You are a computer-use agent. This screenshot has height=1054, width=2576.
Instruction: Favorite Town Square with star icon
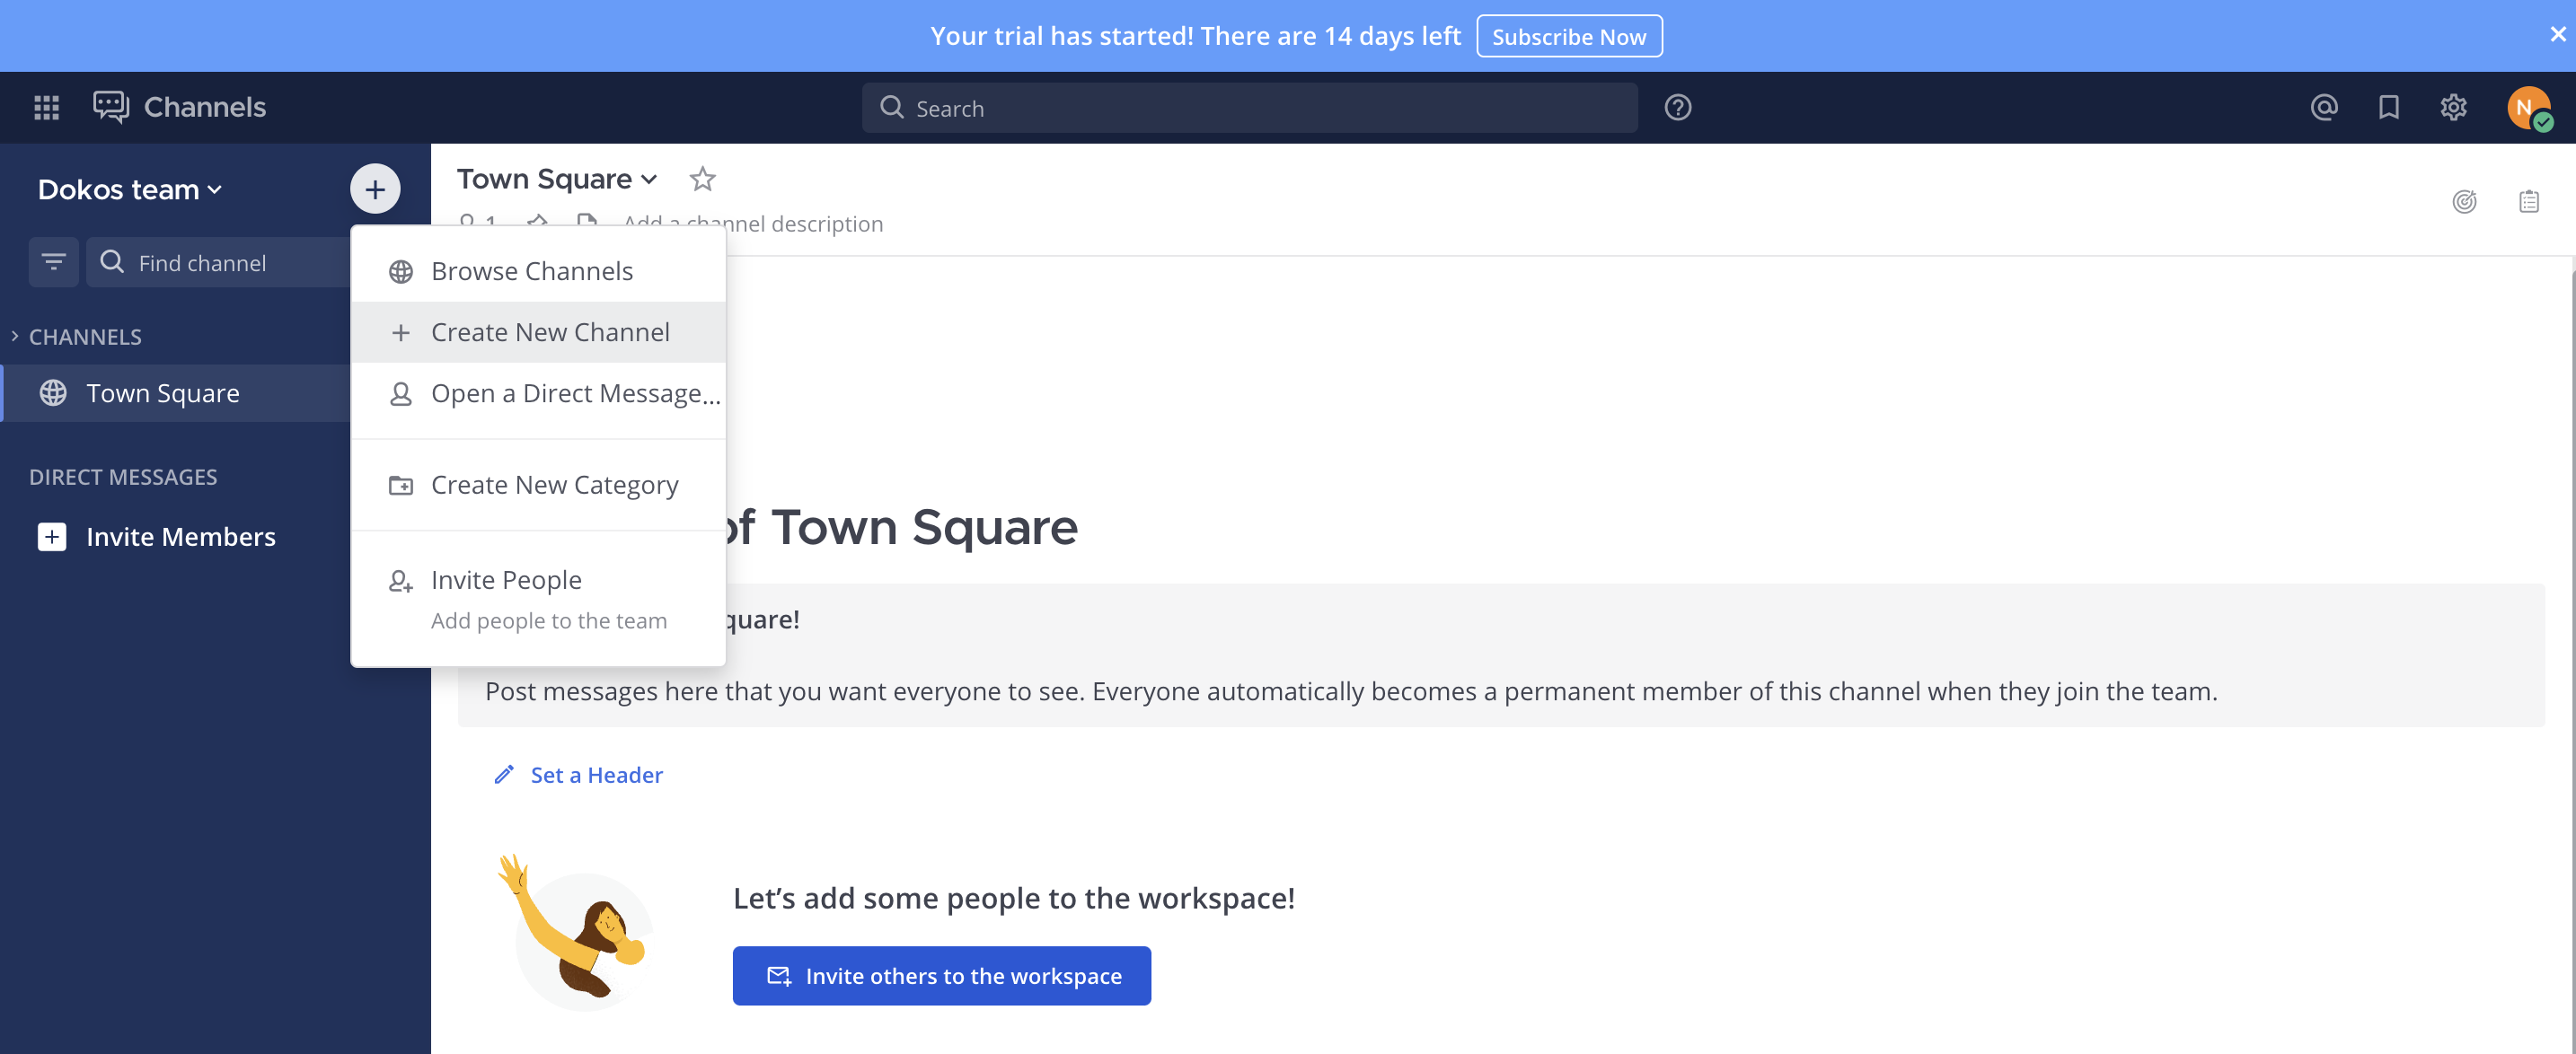[702, 179]
